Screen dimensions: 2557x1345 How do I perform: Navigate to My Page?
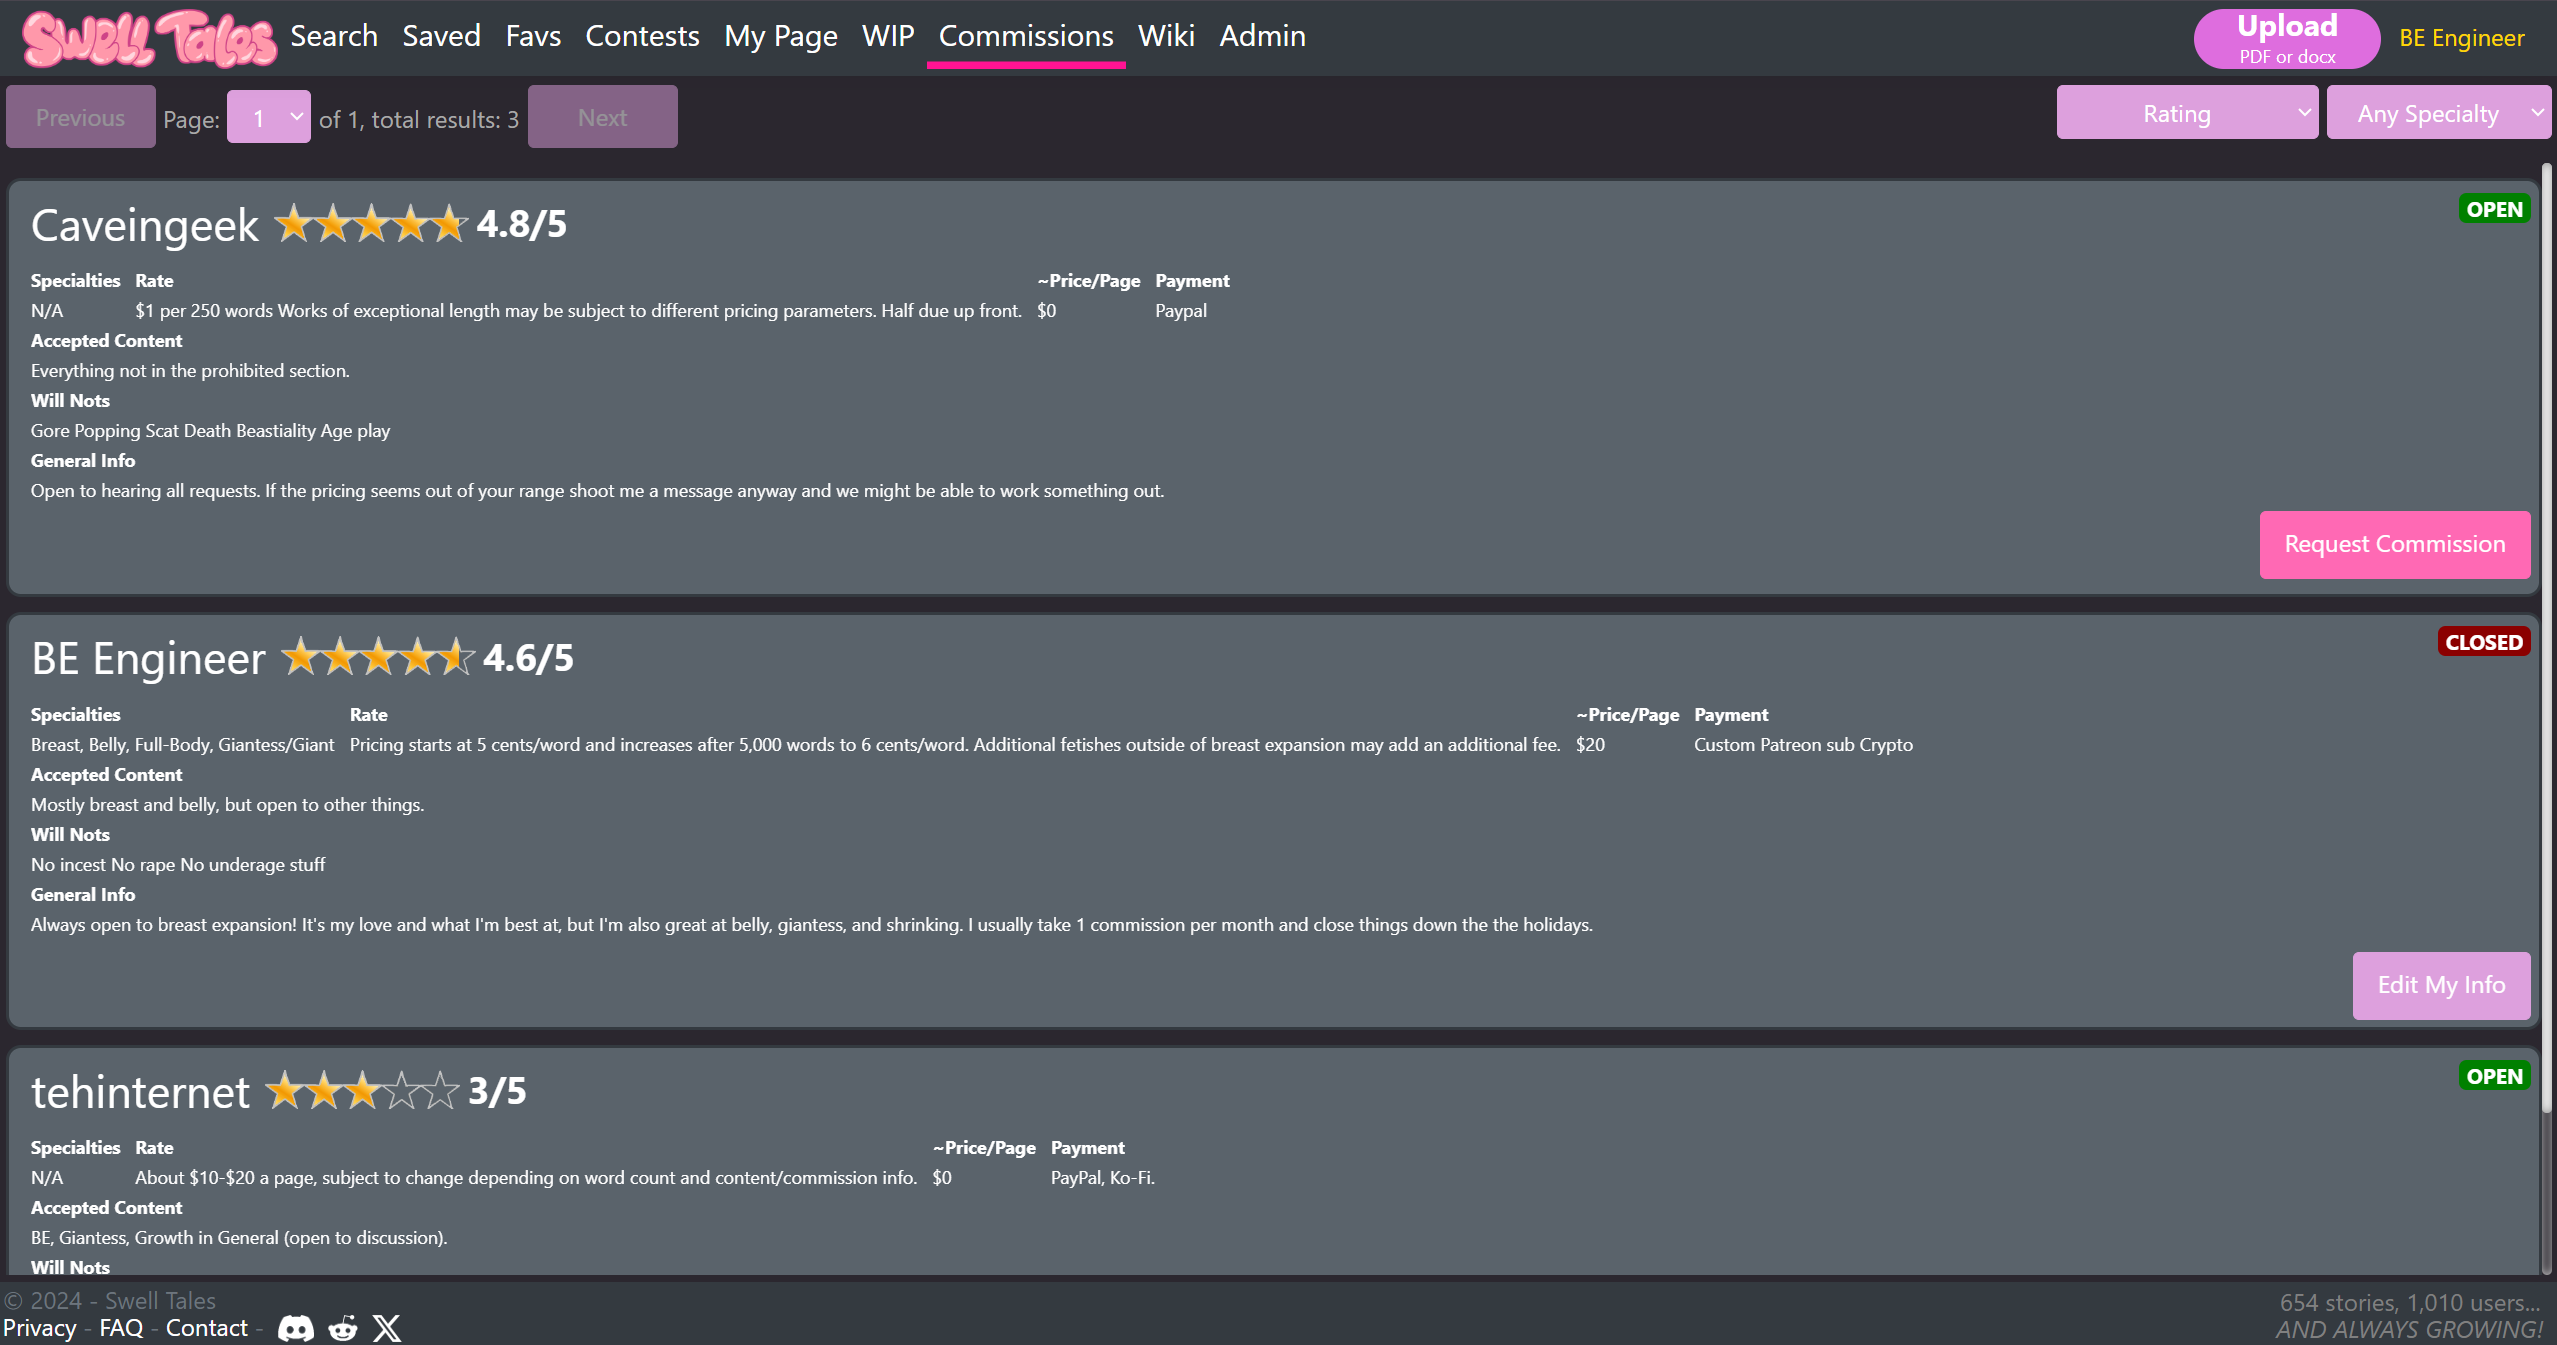click(x=781, y=36)
